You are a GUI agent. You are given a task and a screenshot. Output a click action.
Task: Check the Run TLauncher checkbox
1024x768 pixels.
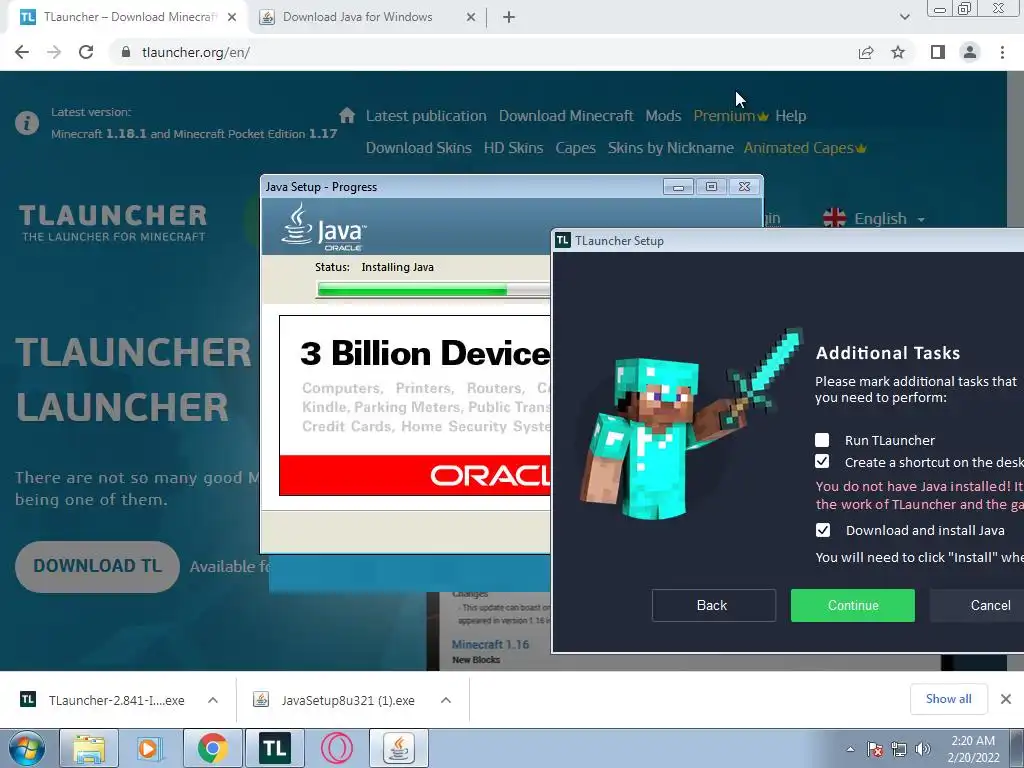[822, 440]
